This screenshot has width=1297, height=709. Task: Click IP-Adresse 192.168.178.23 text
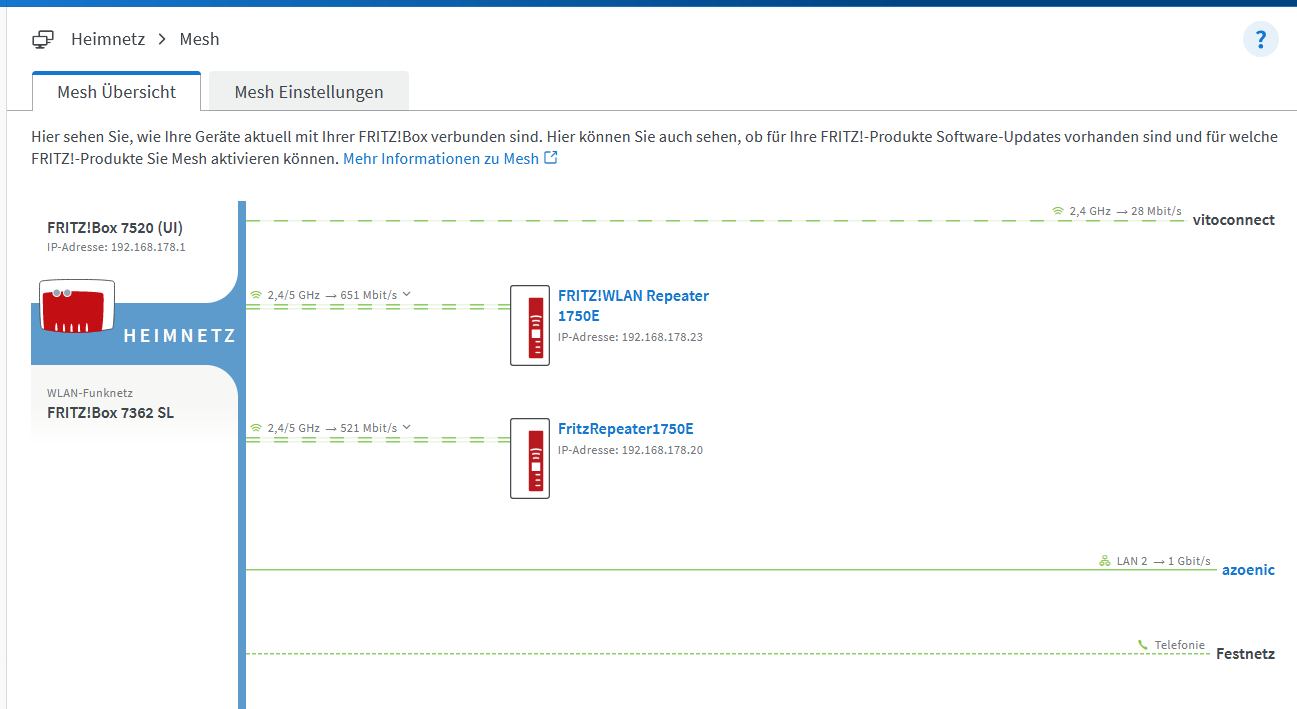pos(630,337)
